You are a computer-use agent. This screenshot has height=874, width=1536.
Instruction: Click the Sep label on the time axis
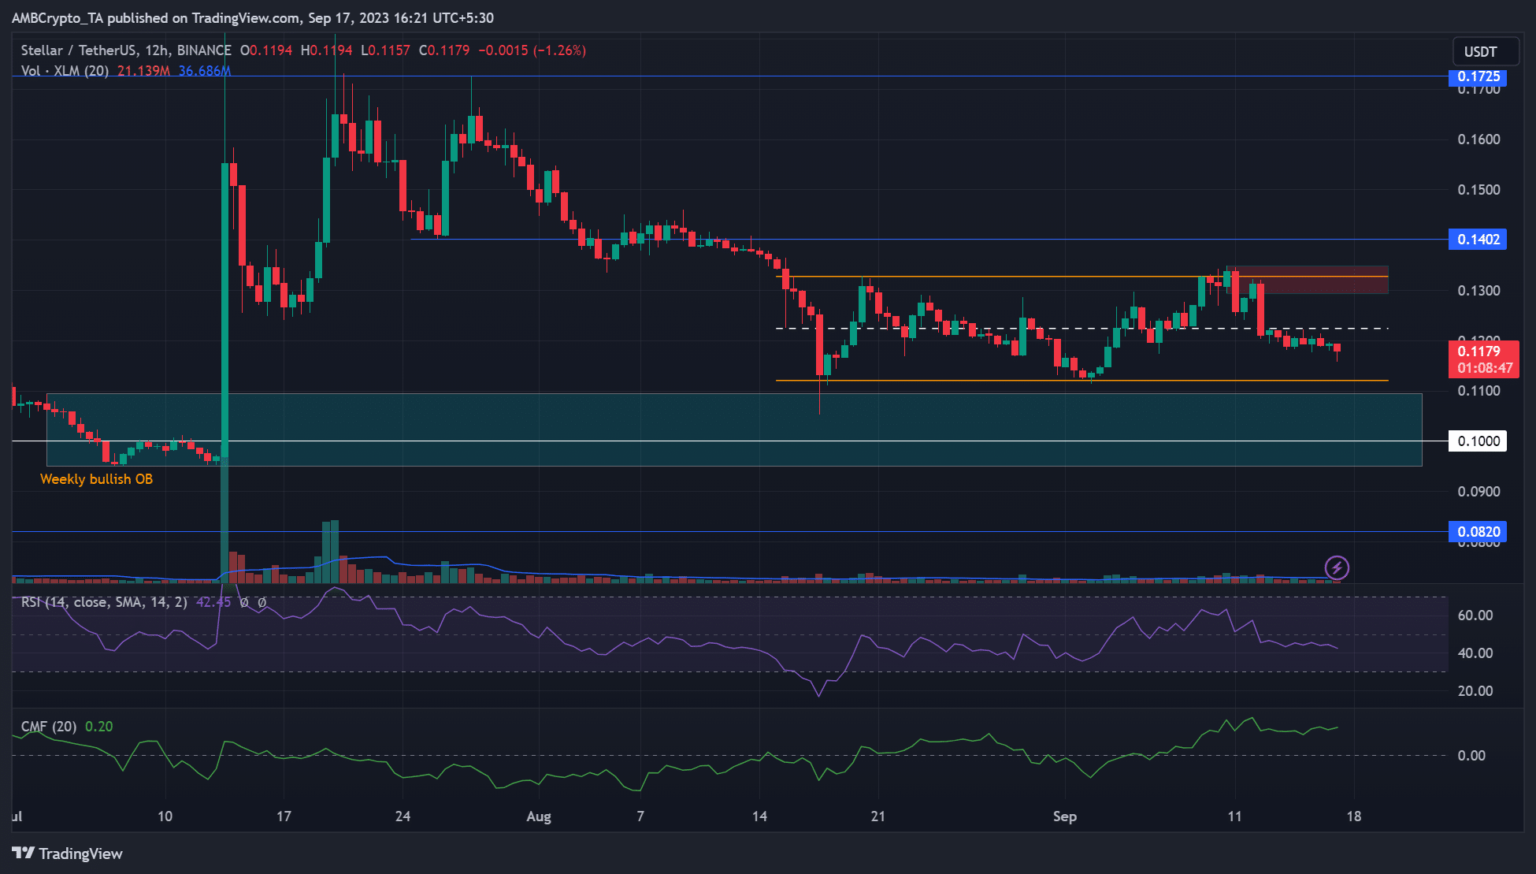(x=1065, y=816)
